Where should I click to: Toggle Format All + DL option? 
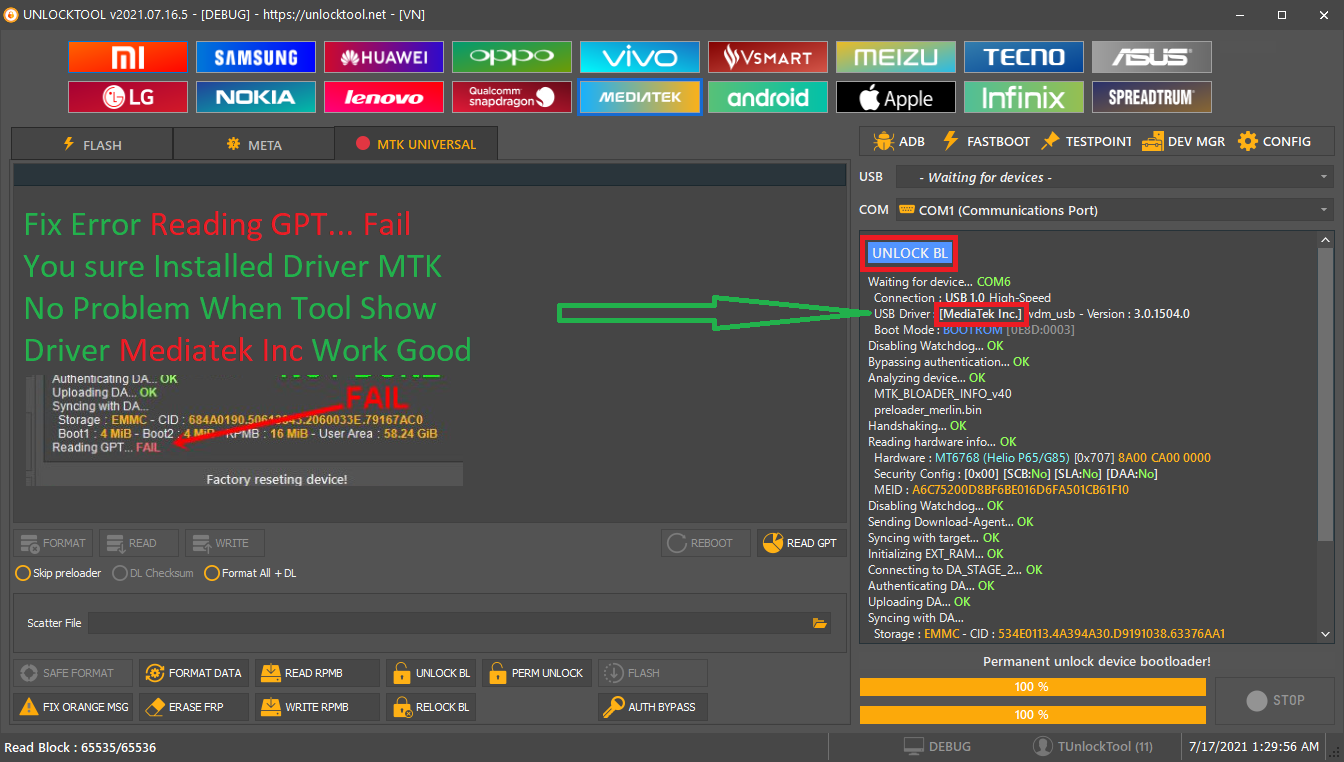(251, 573)
